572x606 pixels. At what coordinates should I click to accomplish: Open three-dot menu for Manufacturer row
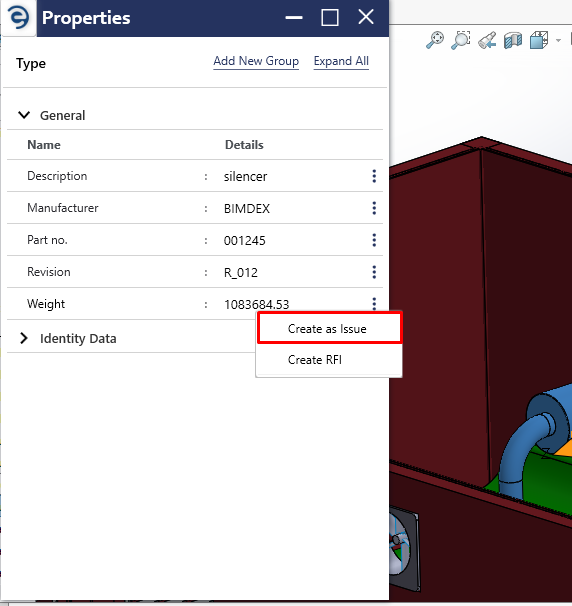click(x=374, y=208)
